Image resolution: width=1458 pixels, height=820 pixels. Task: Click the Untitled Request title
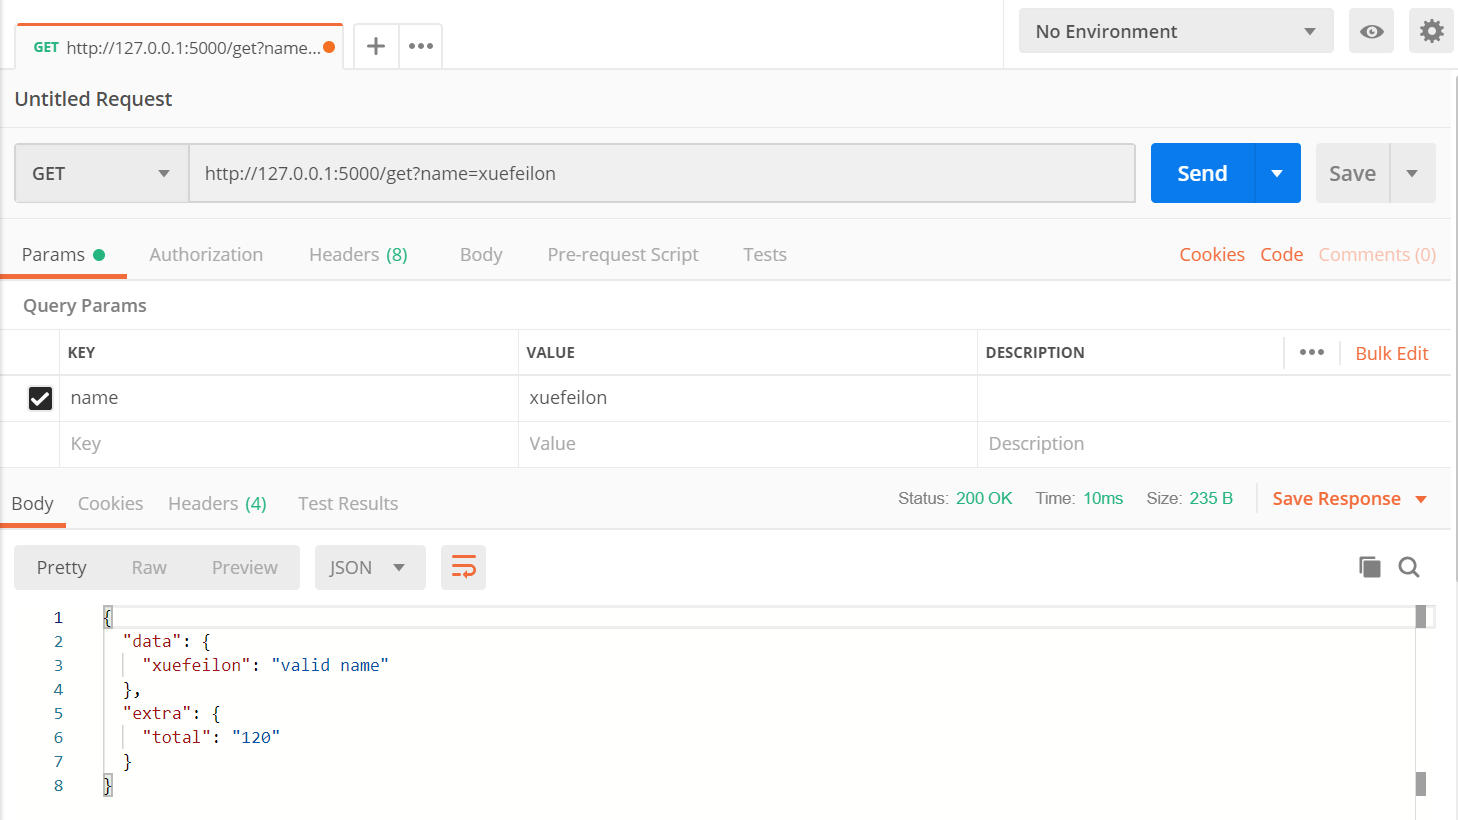pos(93,99)
